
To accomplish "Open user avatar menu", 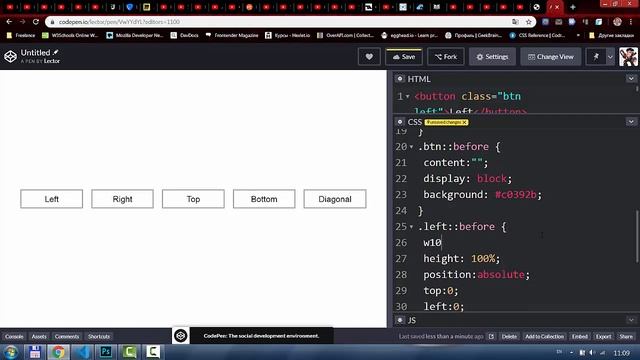I will click(628, 57).
